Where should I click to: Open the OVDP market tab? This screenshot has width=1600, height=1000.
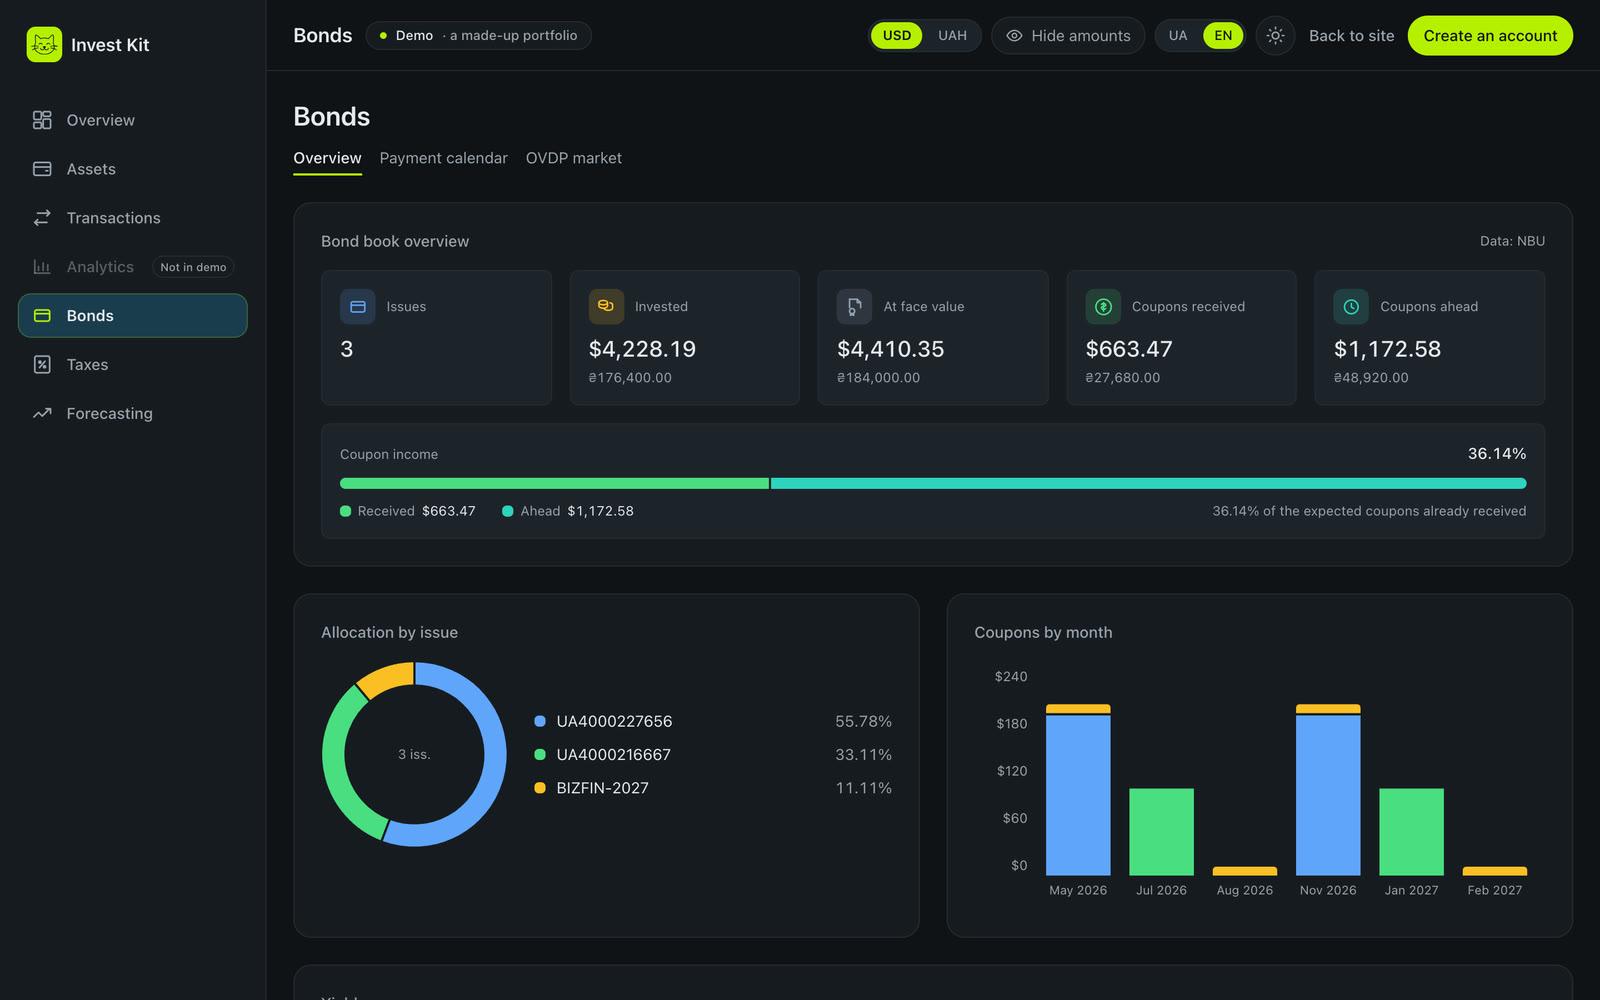click(x=573, y=159)
